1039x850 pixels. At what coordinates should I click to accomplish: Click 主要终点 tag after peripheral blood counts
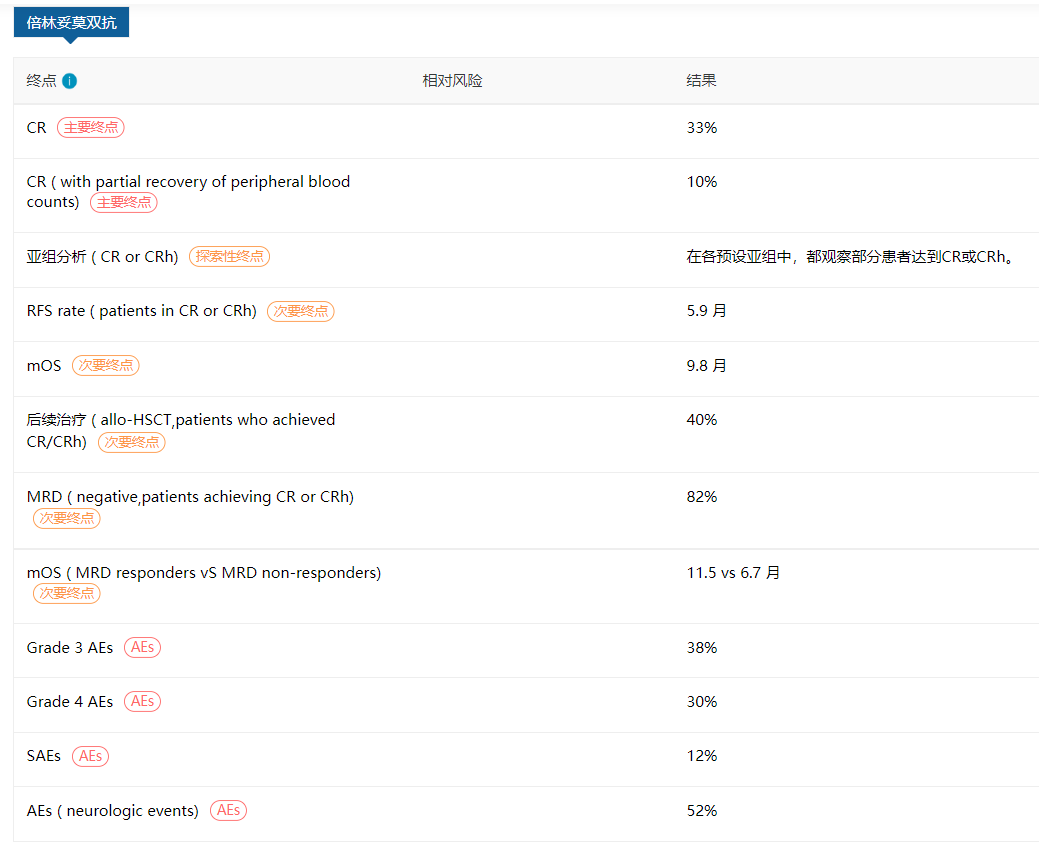(124, 202)
